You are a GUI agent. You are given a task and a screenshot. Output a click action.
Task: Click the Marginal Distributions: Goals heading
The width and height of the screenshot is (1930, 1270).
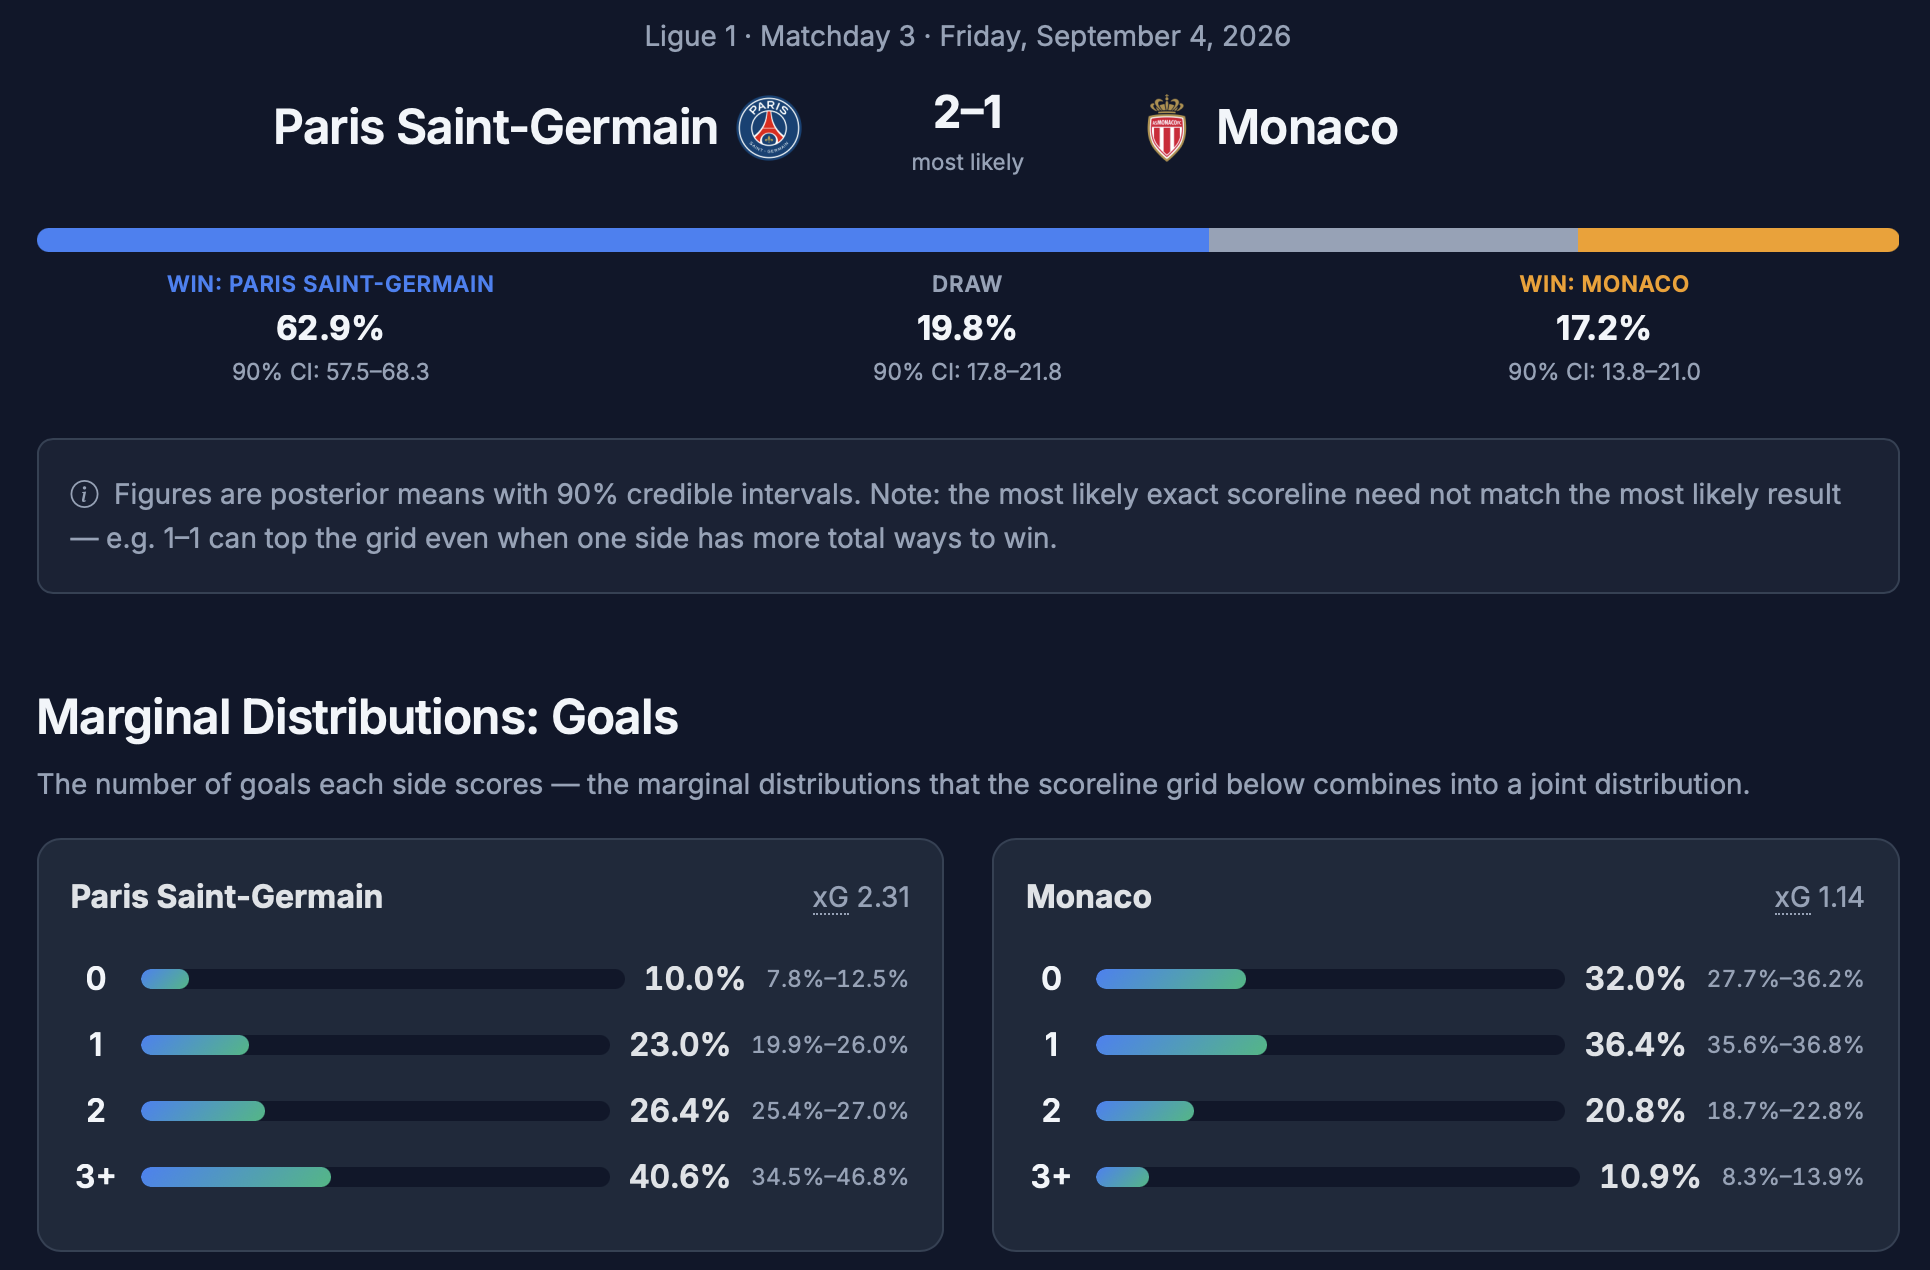tap(357, 717)
